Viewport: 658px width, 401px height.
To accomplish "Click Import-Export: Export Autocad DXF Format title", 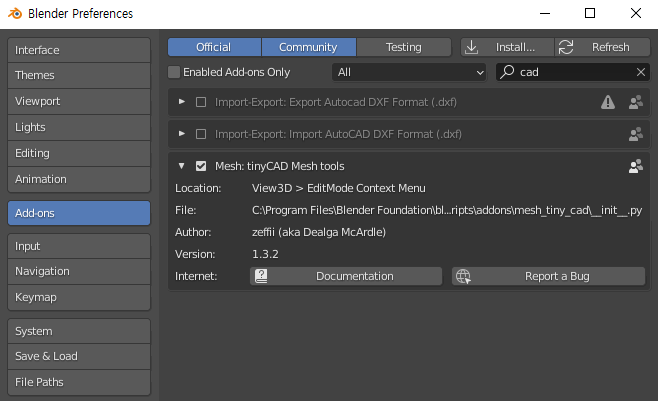I will (336, 102).
